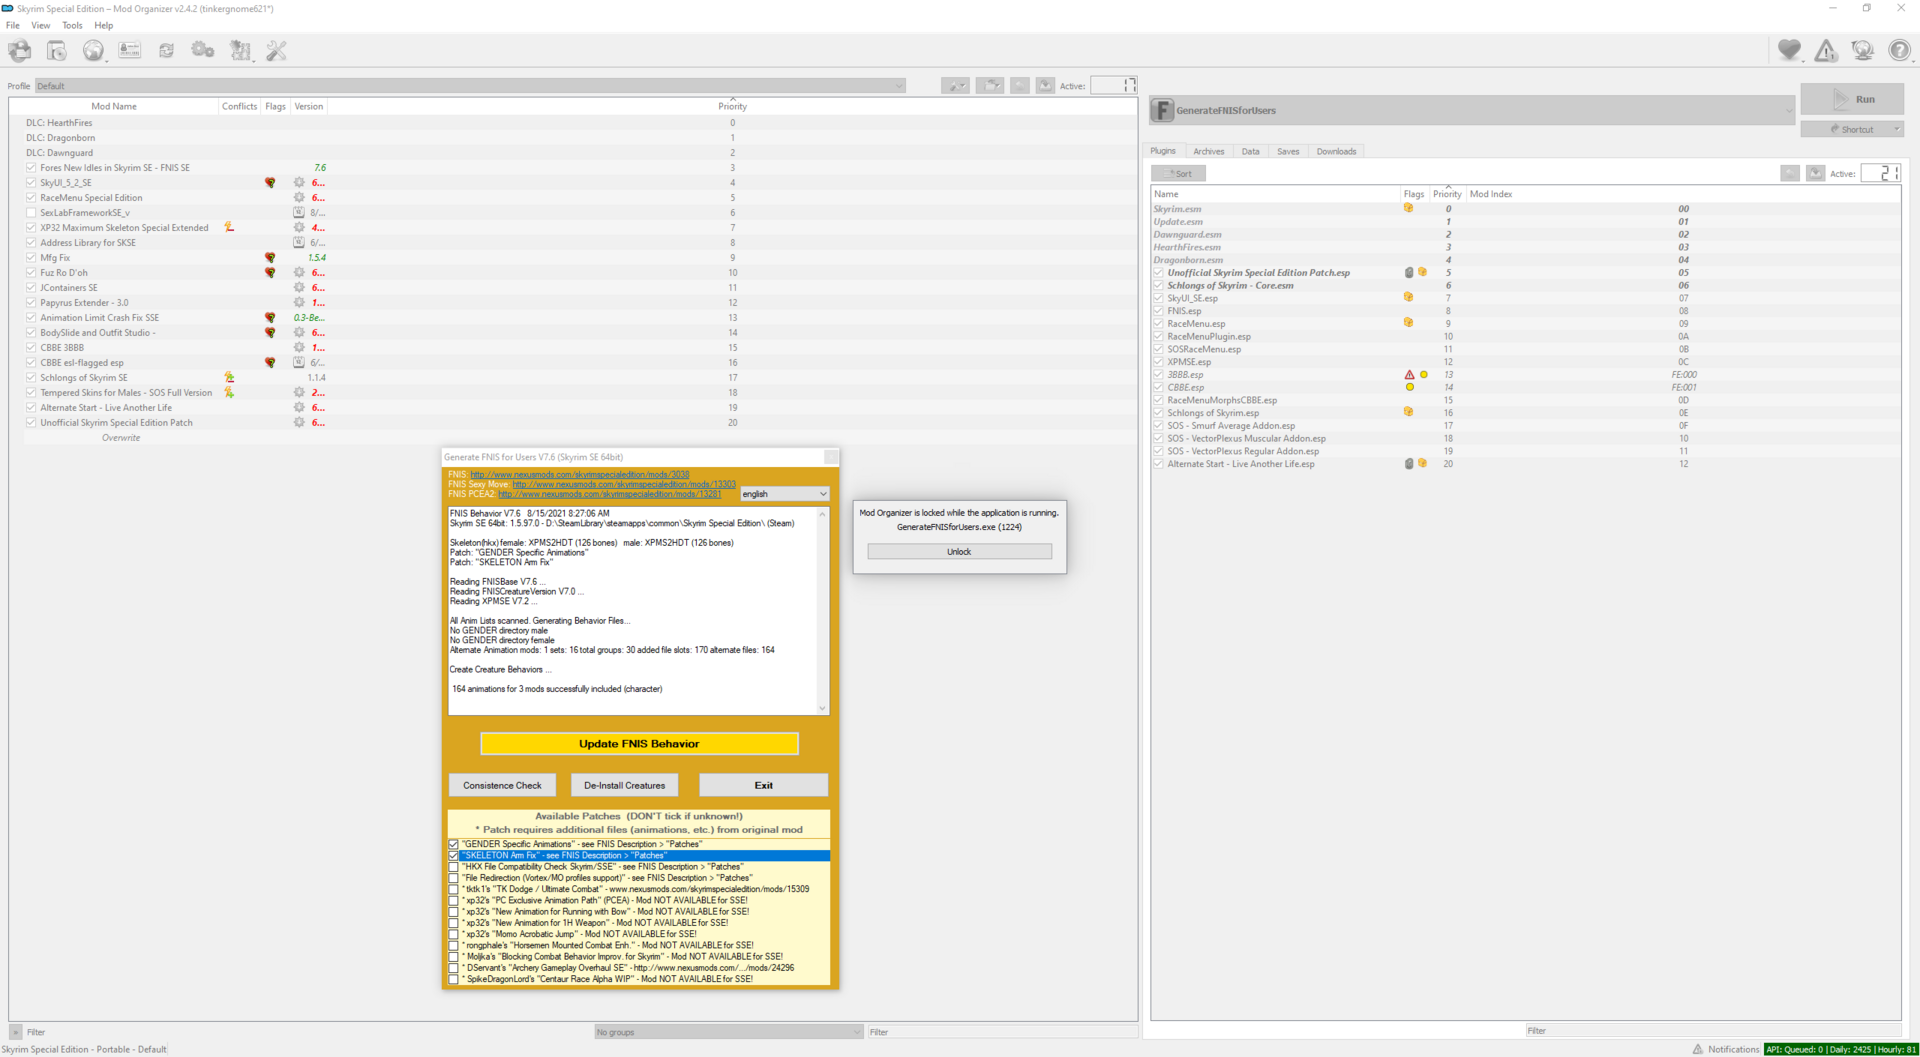Open the english language dropdown in FNIS
The width and height of the screenshot is (1920, 1057).
click(785, 494)
